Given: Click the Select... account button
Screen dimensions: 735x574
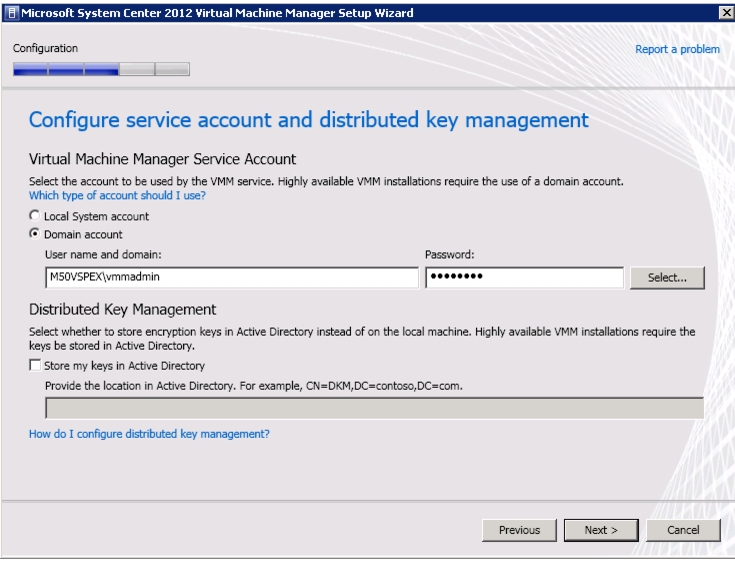Looking at the screenshot, I should coord(667,278).
